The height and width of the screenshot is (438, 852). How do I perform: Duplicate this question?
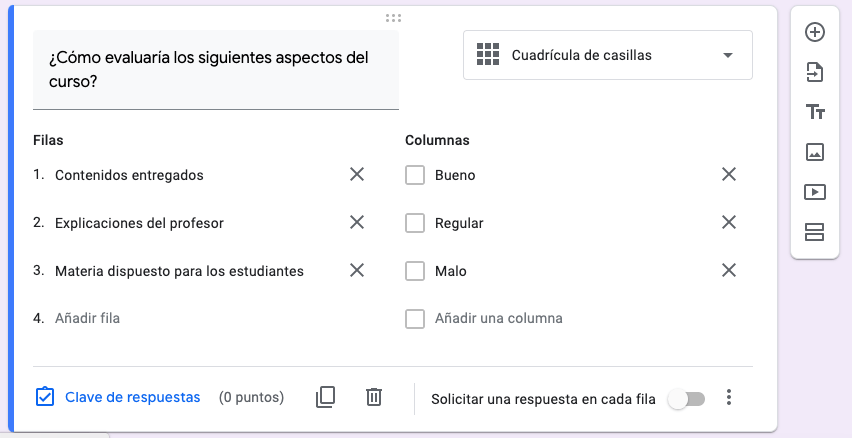pos(325,397)
